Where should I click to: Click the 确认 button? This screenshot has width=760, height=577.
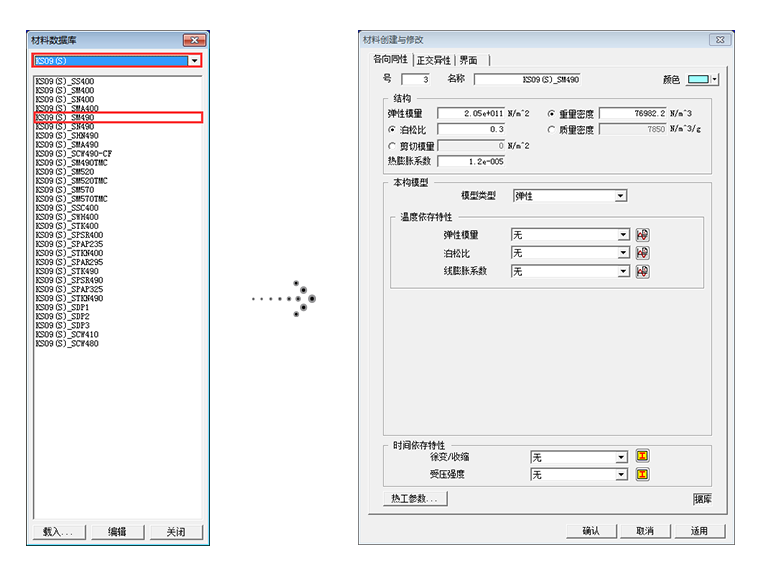pos(591,531)
